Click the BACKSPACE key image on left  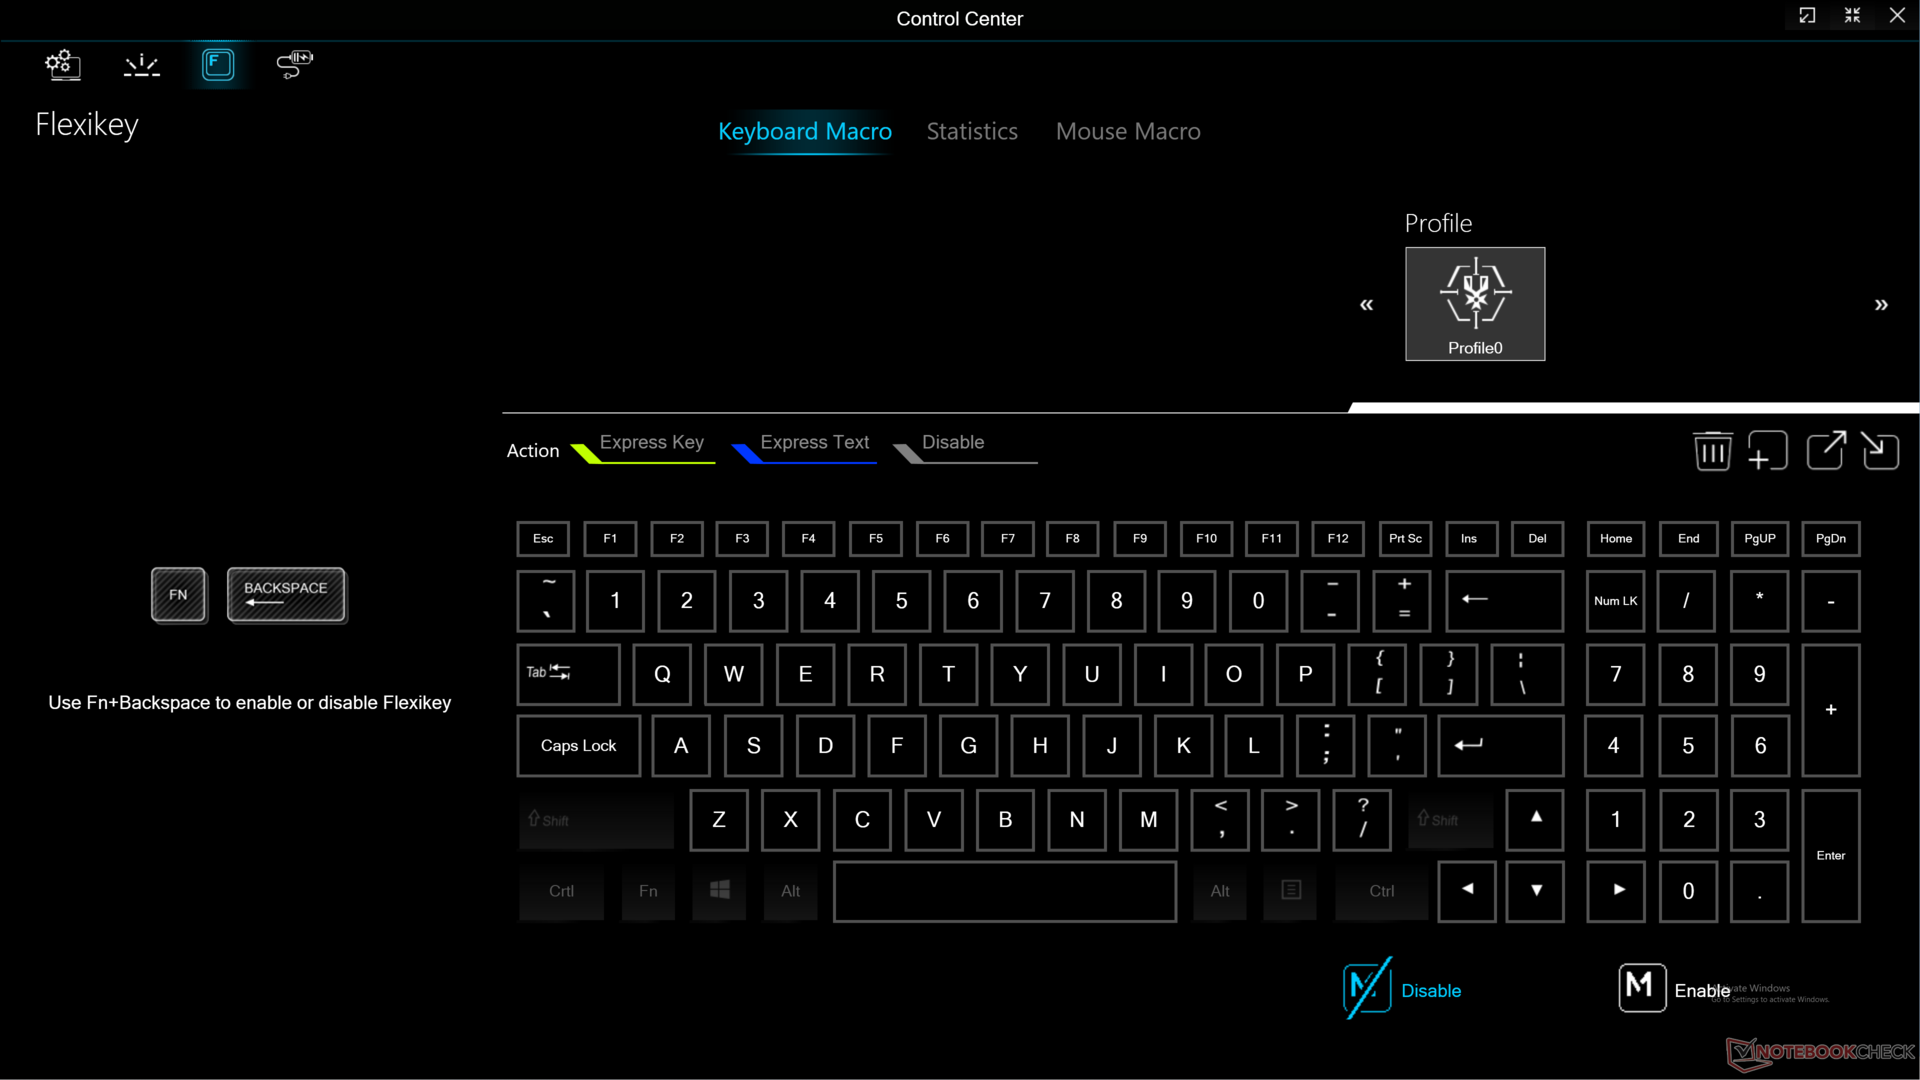[x=286, y=595]
